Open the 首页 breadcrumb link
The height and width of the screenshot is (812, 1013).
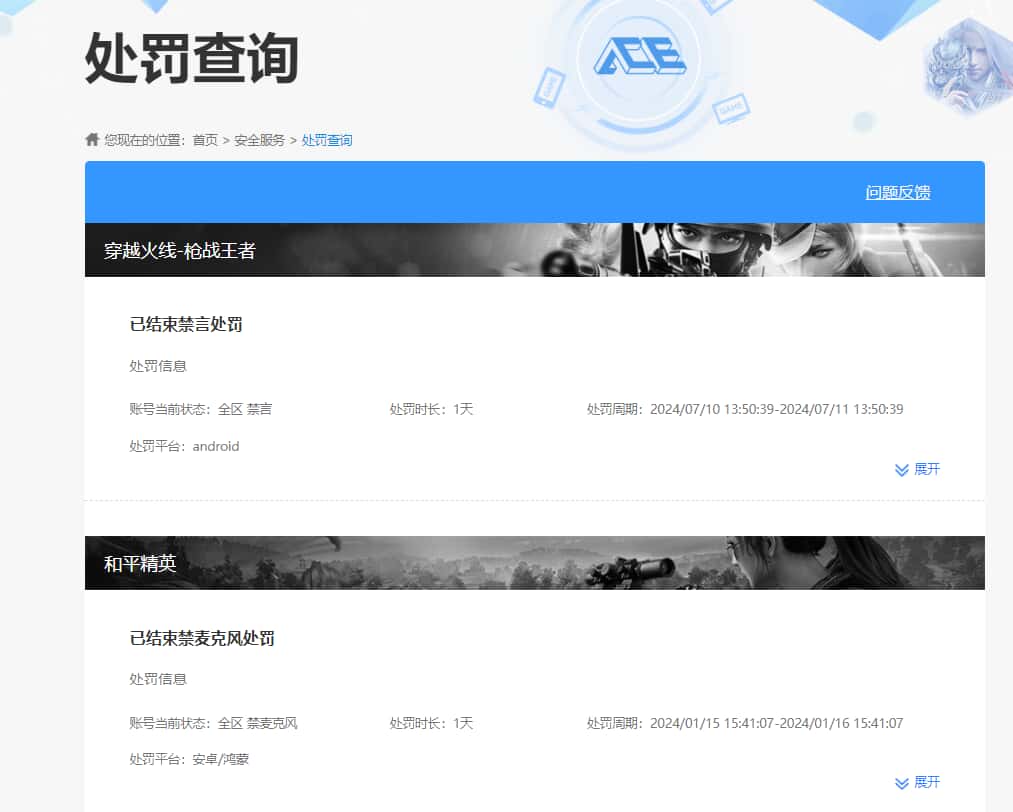(205, 140)
